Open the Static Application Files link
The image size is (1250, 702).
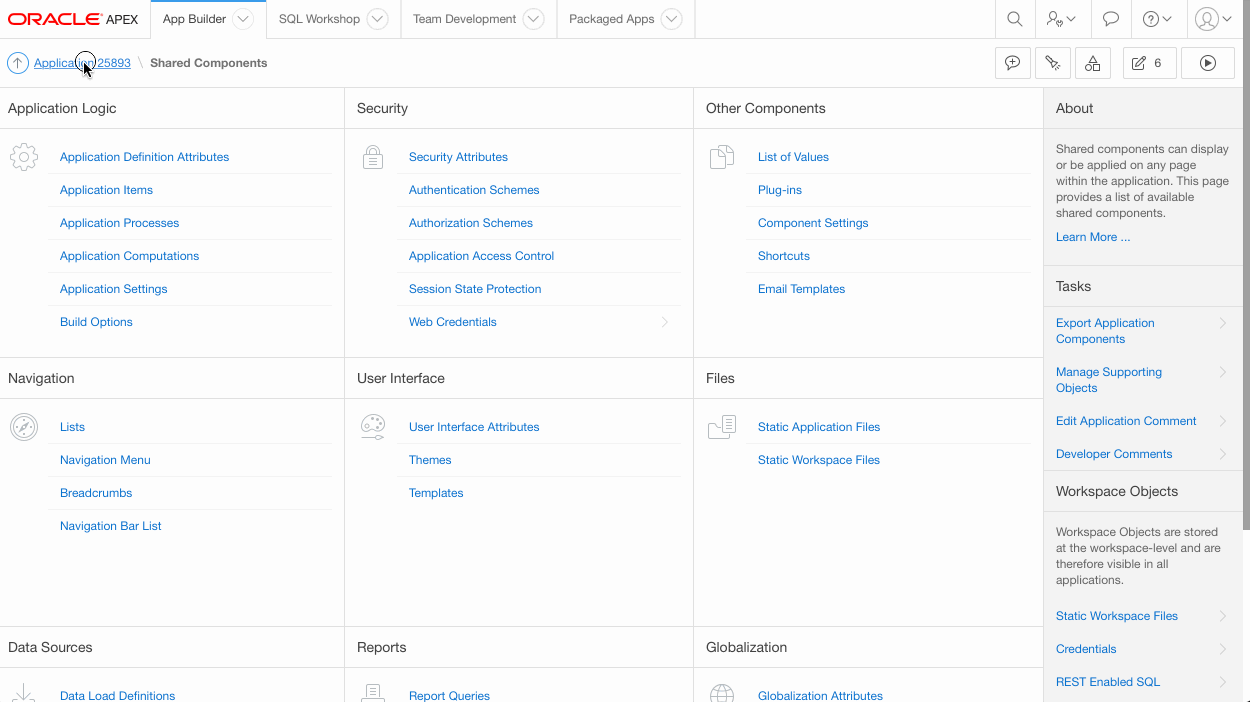(x=819, y=427)
